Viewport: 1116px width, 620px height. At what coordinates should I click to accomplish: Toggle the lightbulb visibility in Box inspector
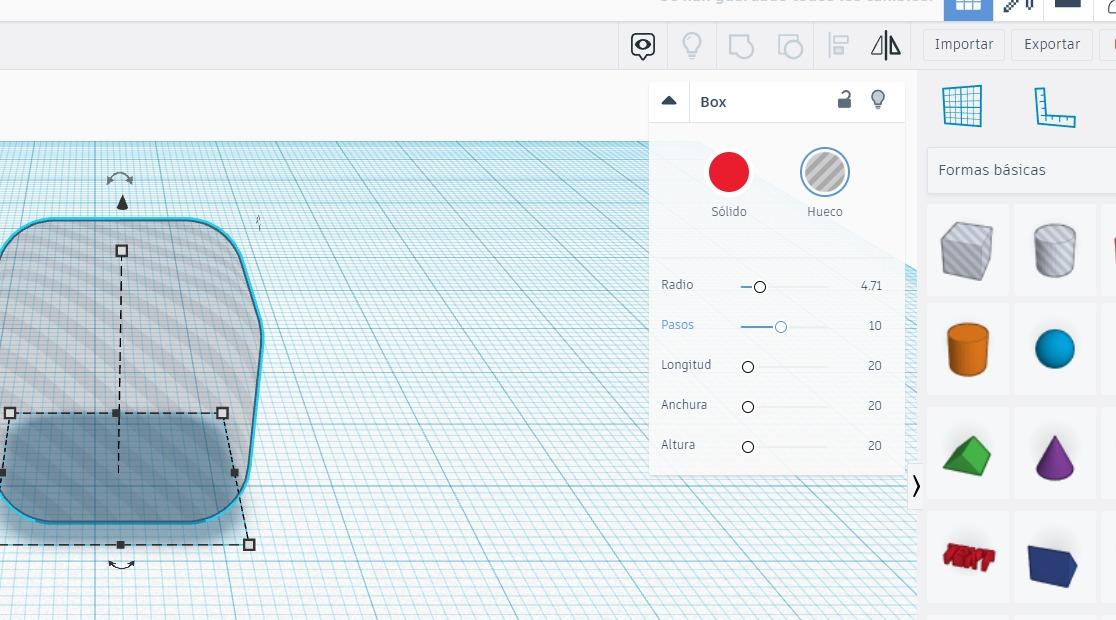tap(878, 100)
